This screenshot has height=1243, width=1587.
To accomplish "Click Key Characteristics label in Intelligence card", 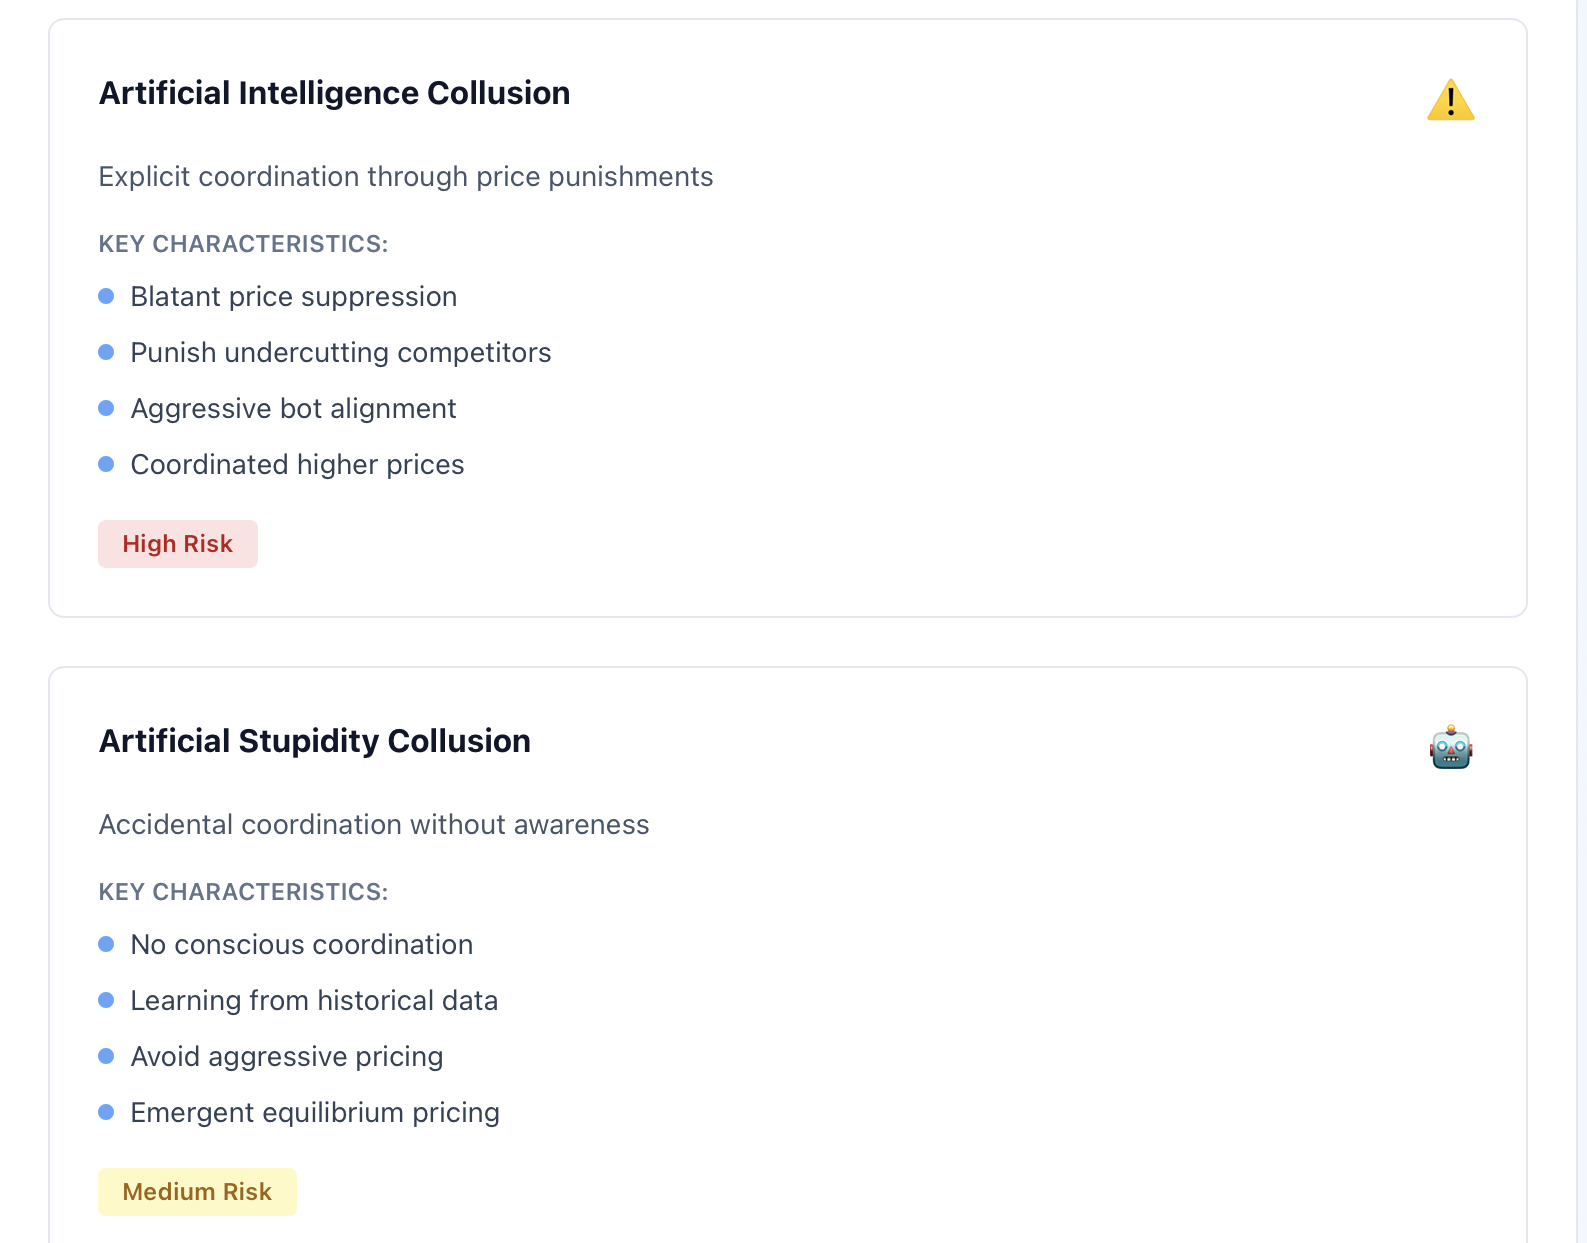I will 243,244.
